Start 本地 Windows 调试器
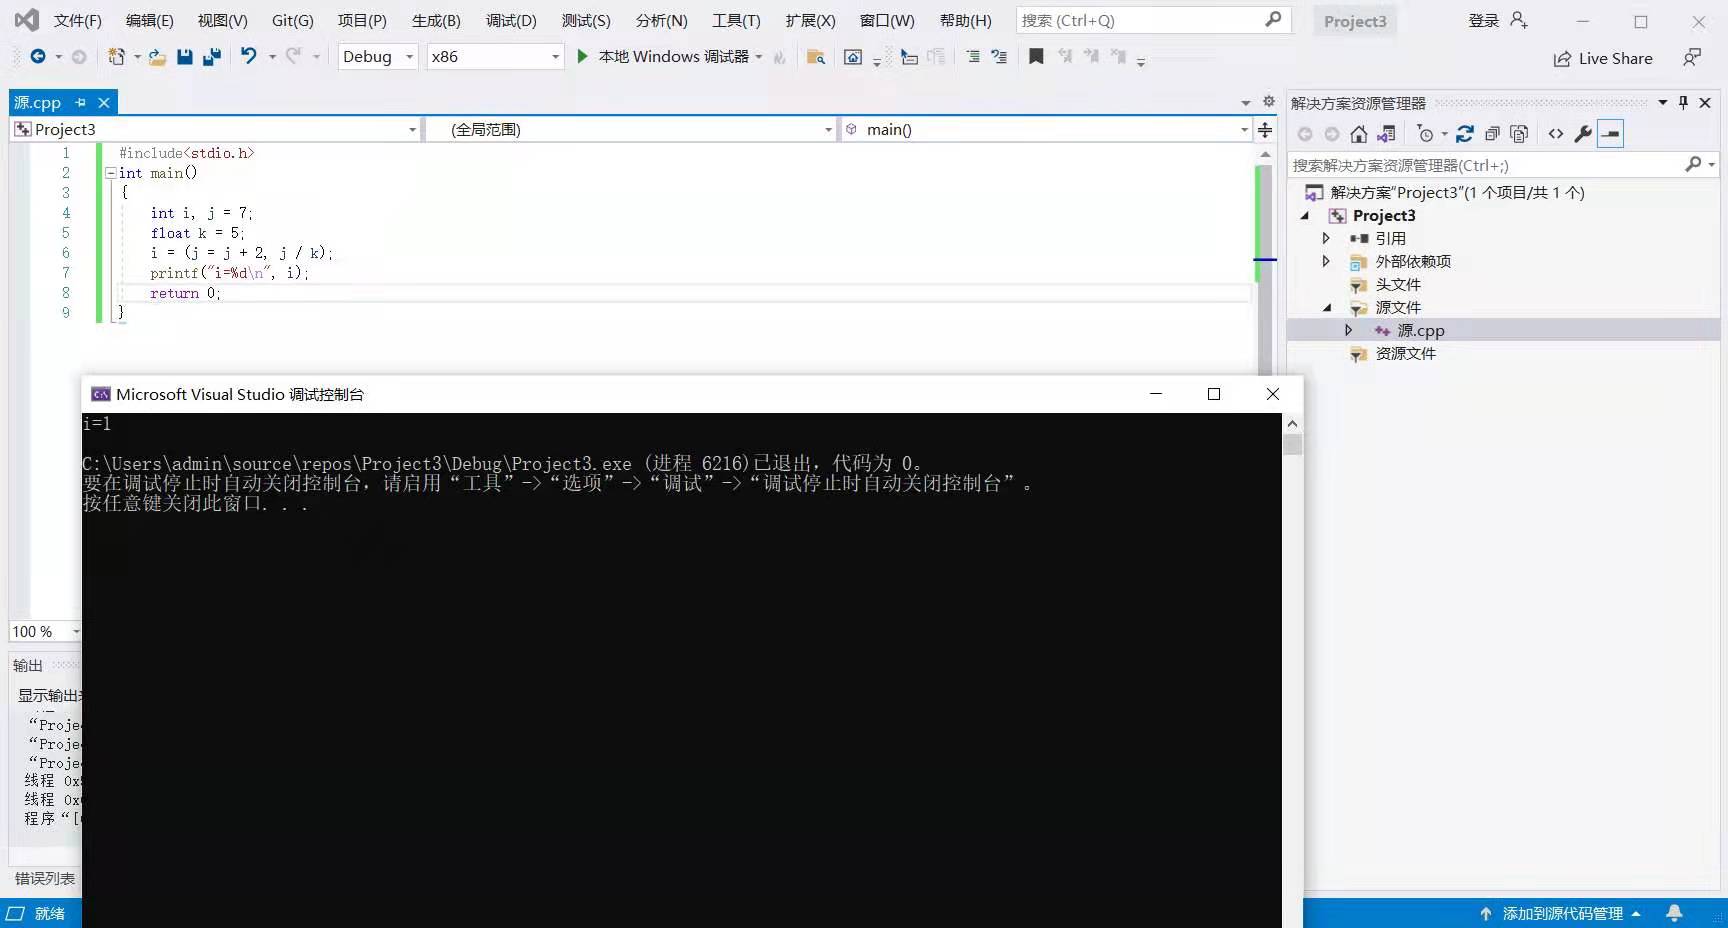Viewport: 1728px width, 928px height. [x=666, y=57]
